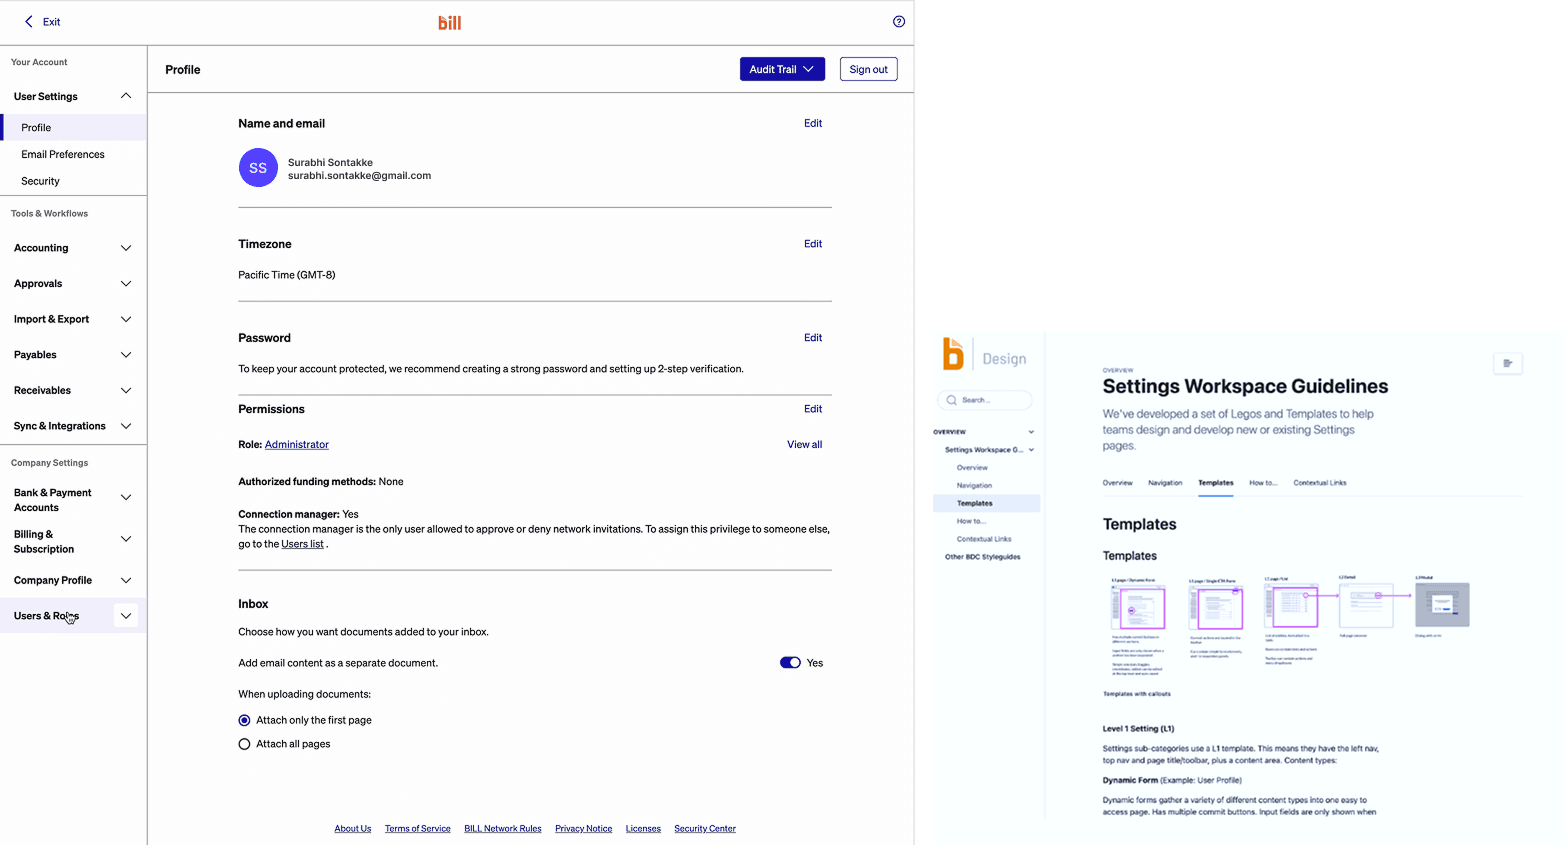Open Terms of Service footer link

pyautogui.click(x=418, y=829)
